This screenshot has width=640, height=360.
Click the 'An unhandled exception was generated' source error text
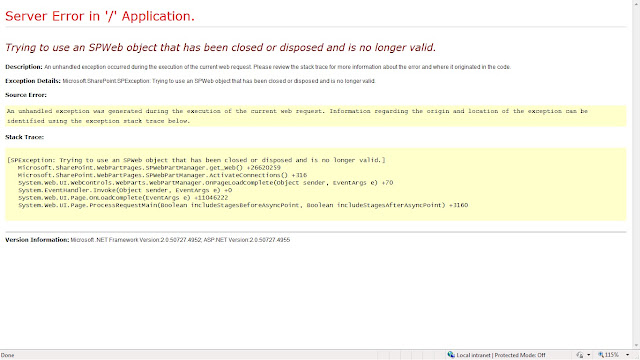(297, 116)
